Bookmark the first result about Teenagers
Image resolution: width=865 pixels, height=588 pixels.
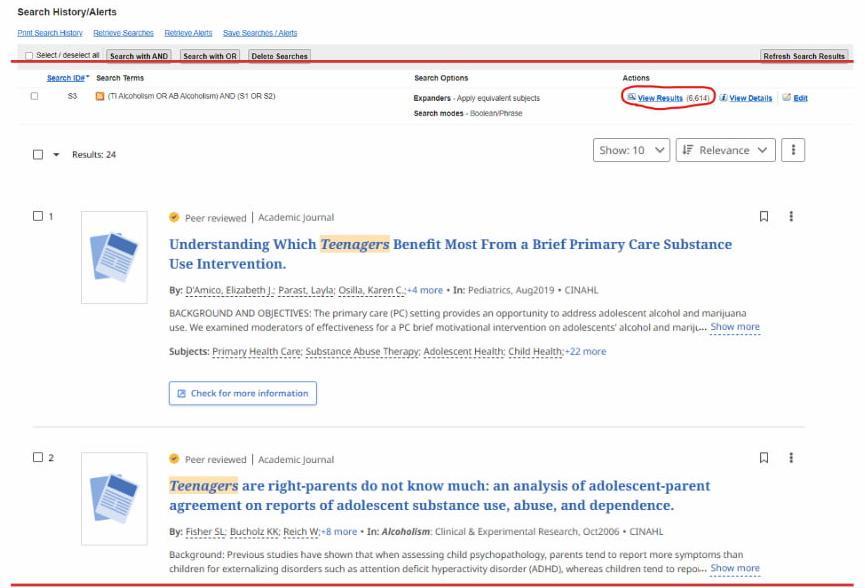(x=764, y=216)
